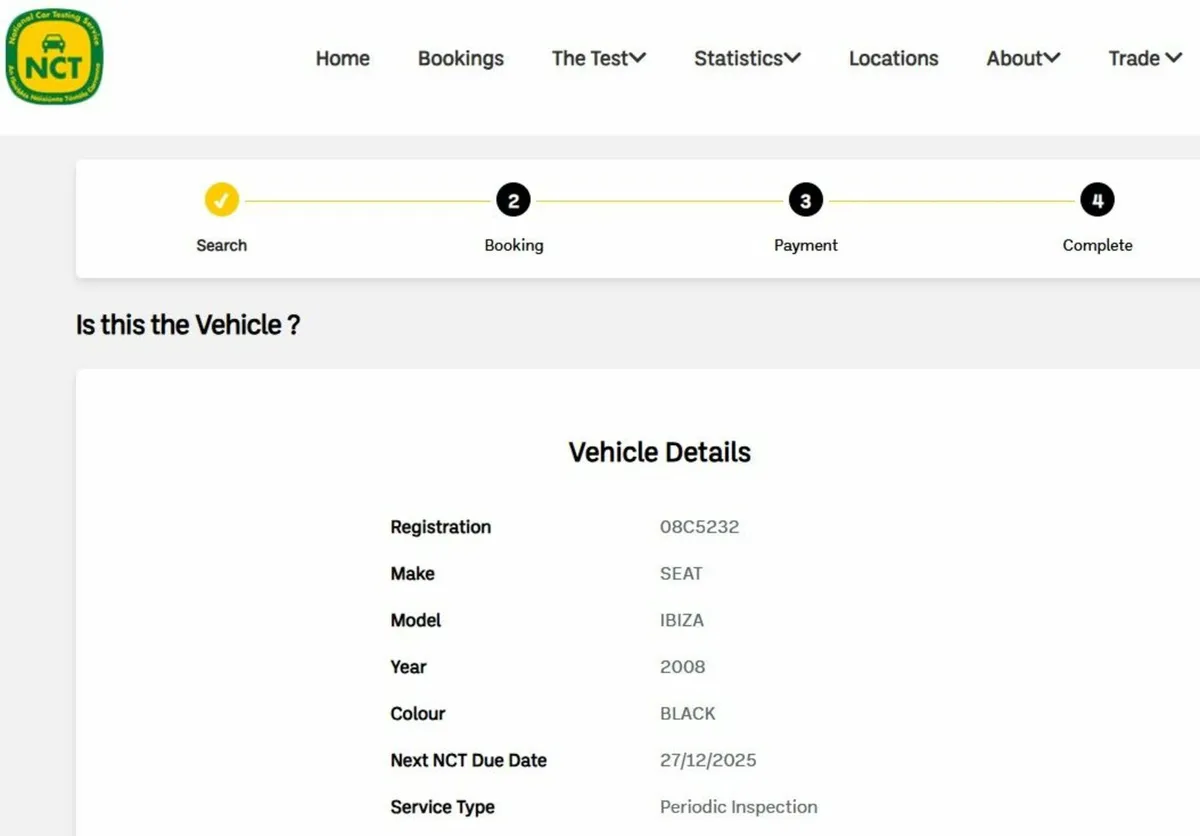Go to Bookings in the navigation
This screenshot has width=1200, height=836.
pos(461,59)
